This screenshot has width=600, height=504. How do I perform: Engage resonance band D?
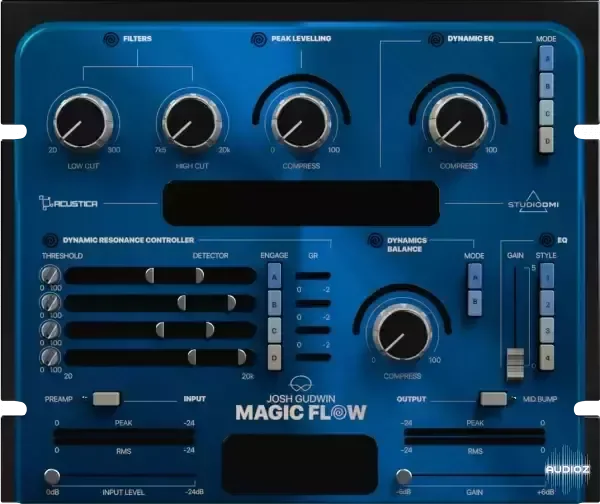coord(274,358)
